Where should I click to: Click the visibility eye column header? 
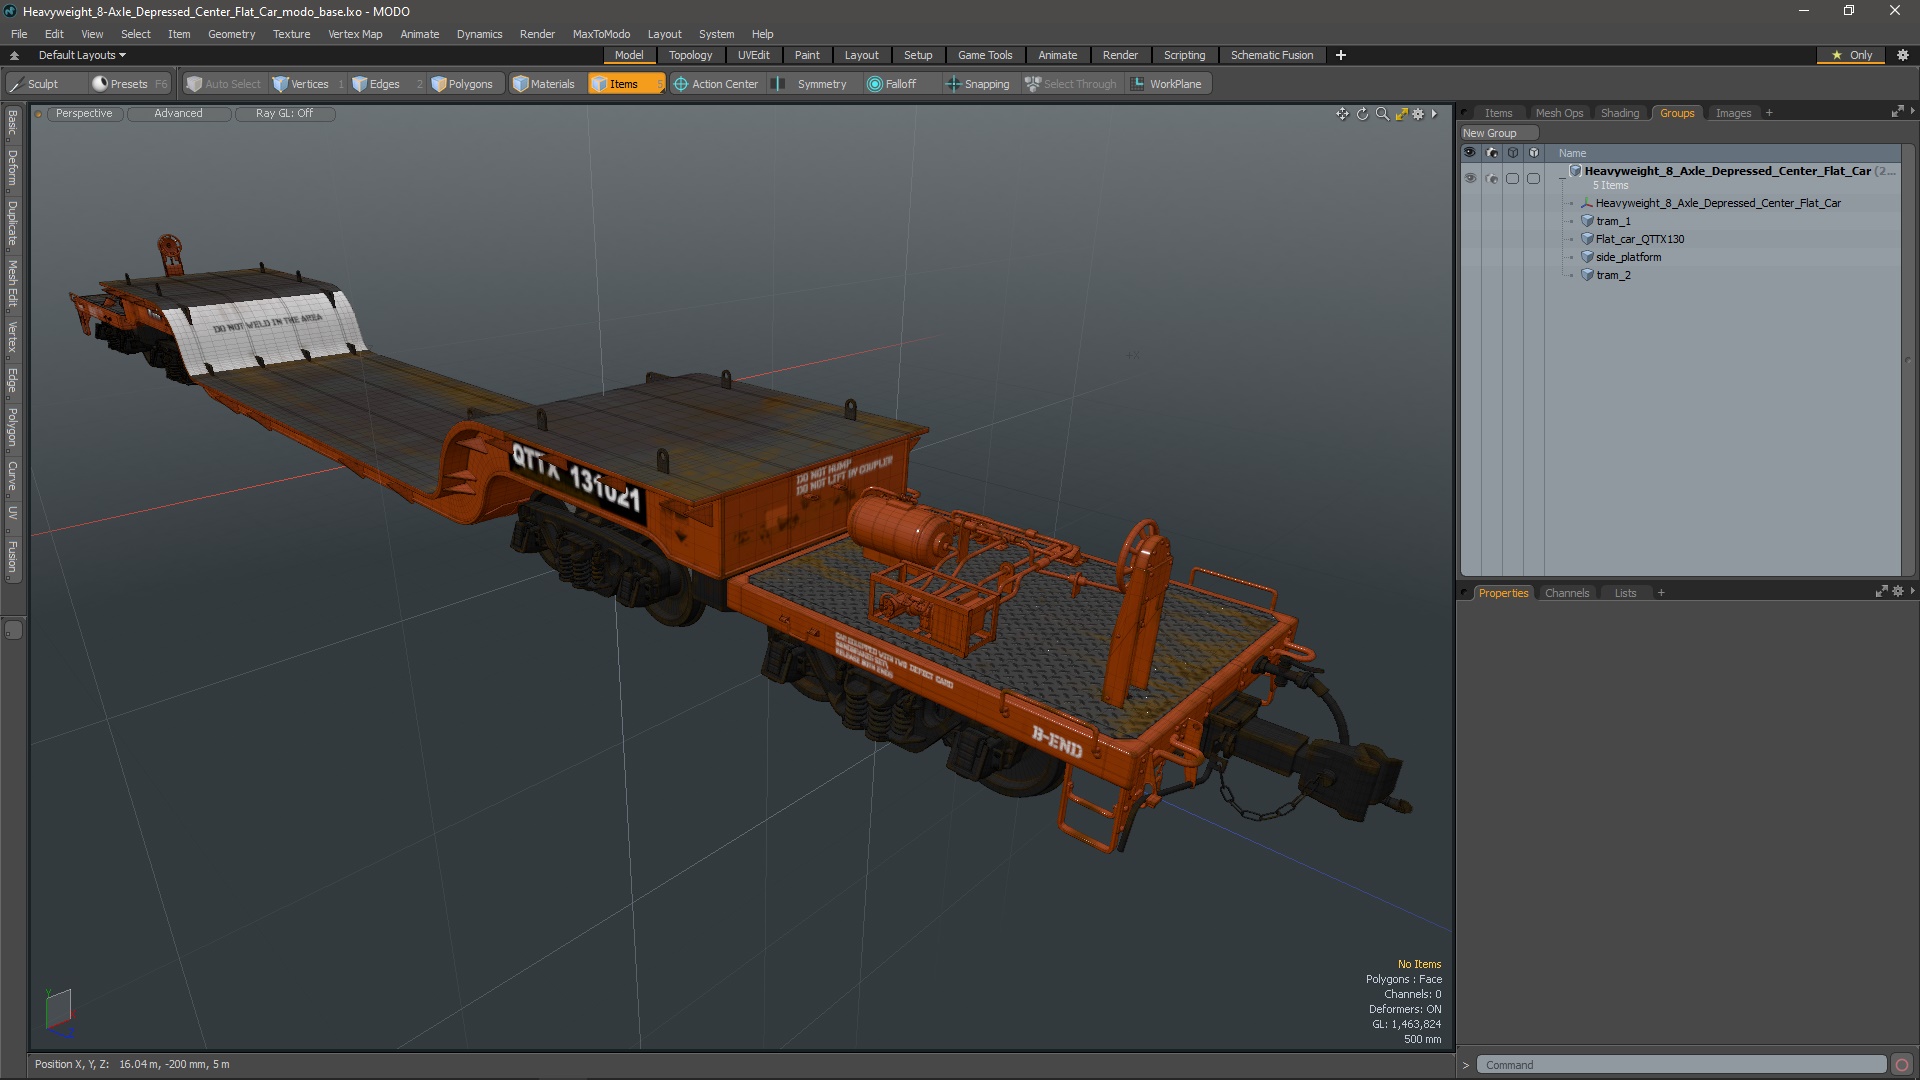click(1470, 153)
